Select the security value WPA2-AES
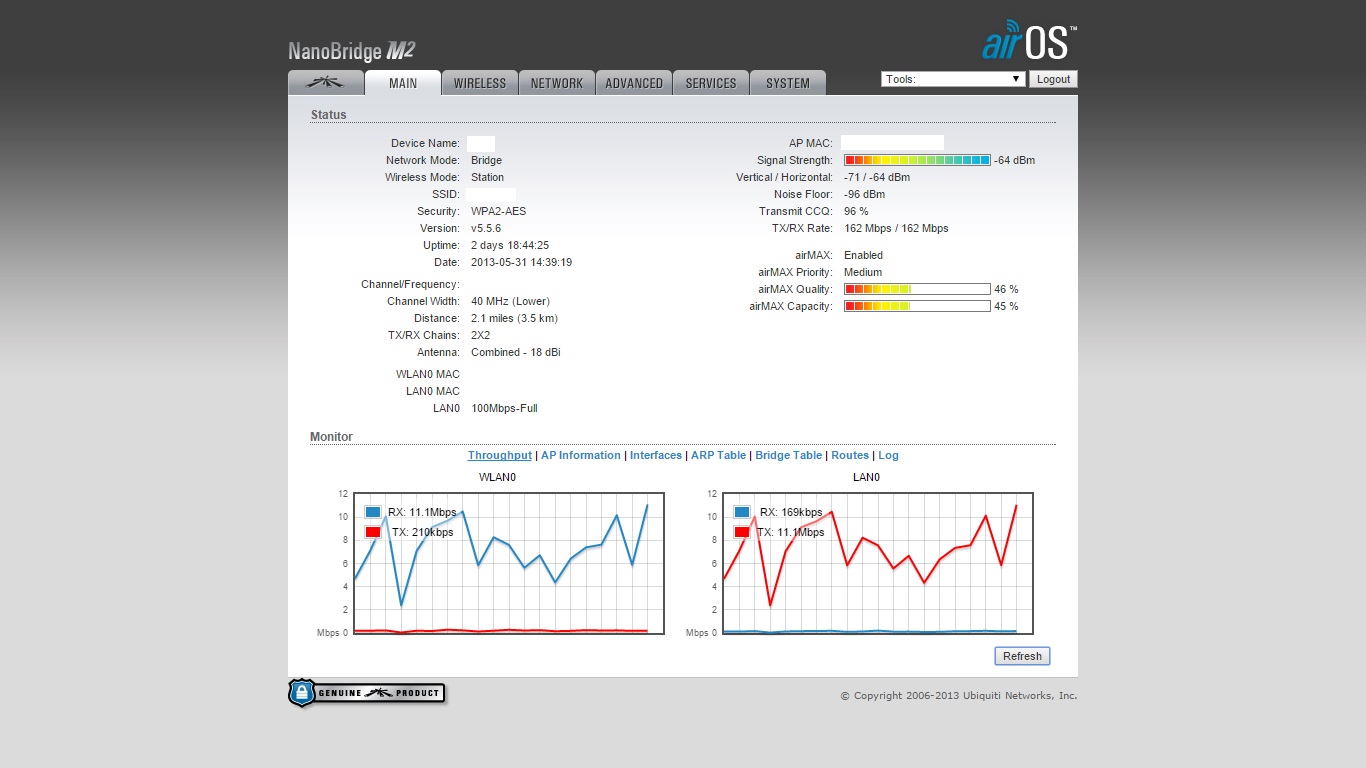Viewport: 1366px width, 768px height. point(498,211)
